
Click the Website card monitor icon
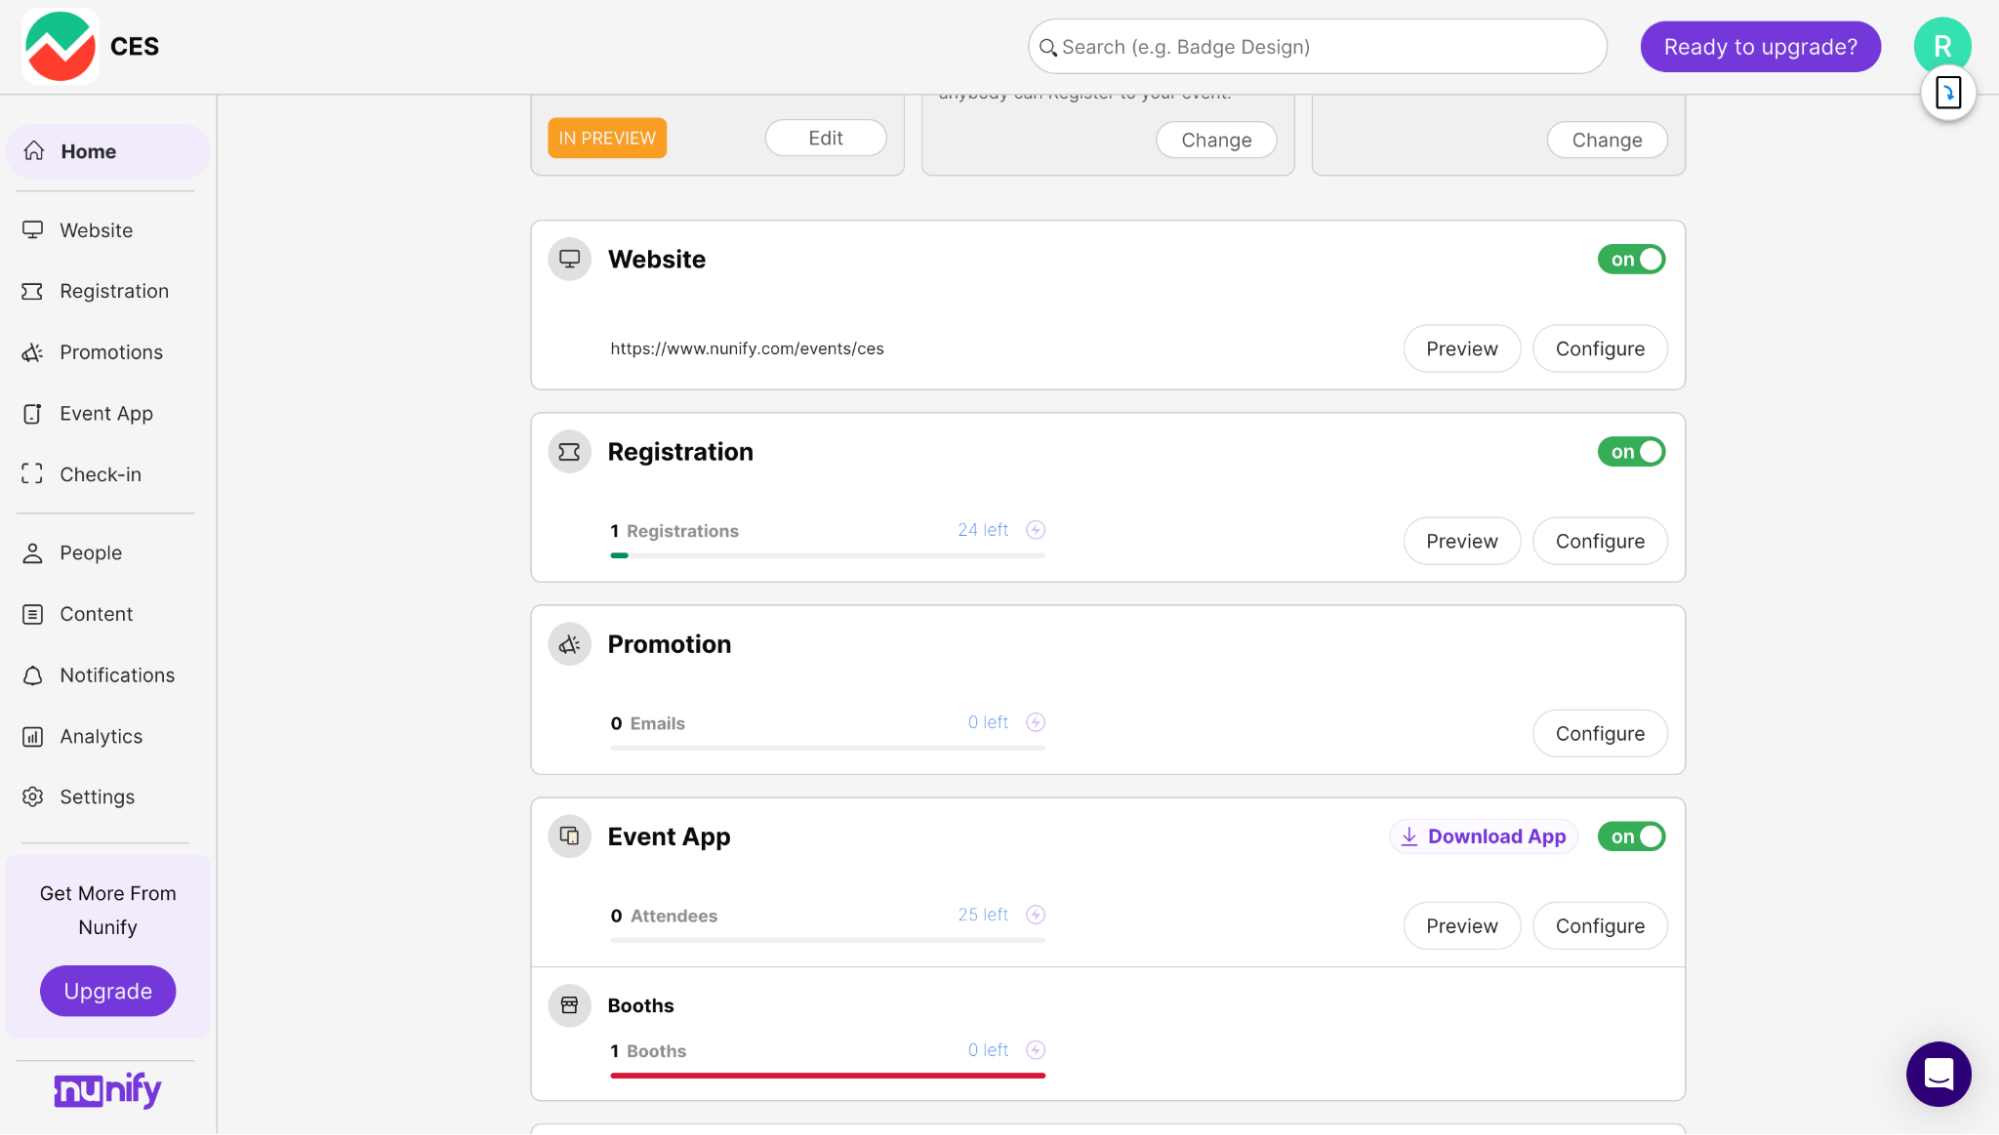[569, 259]
